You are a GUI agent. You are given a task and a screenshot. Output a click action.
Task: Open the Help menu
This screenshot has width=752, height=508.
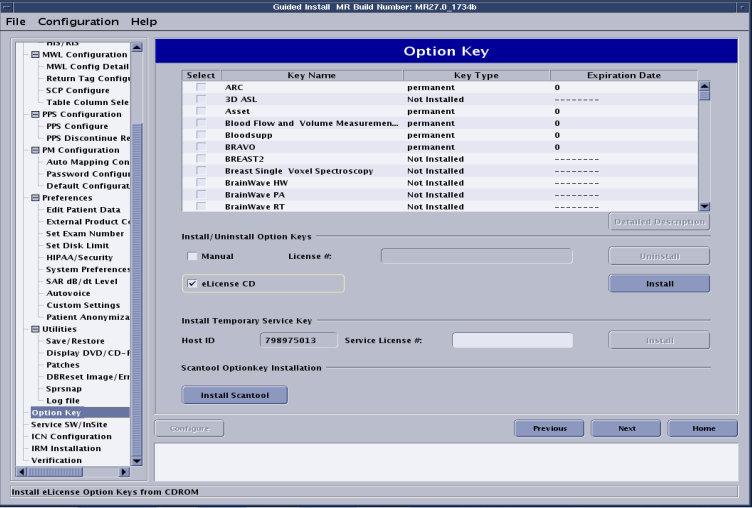(x=144, y=21)
